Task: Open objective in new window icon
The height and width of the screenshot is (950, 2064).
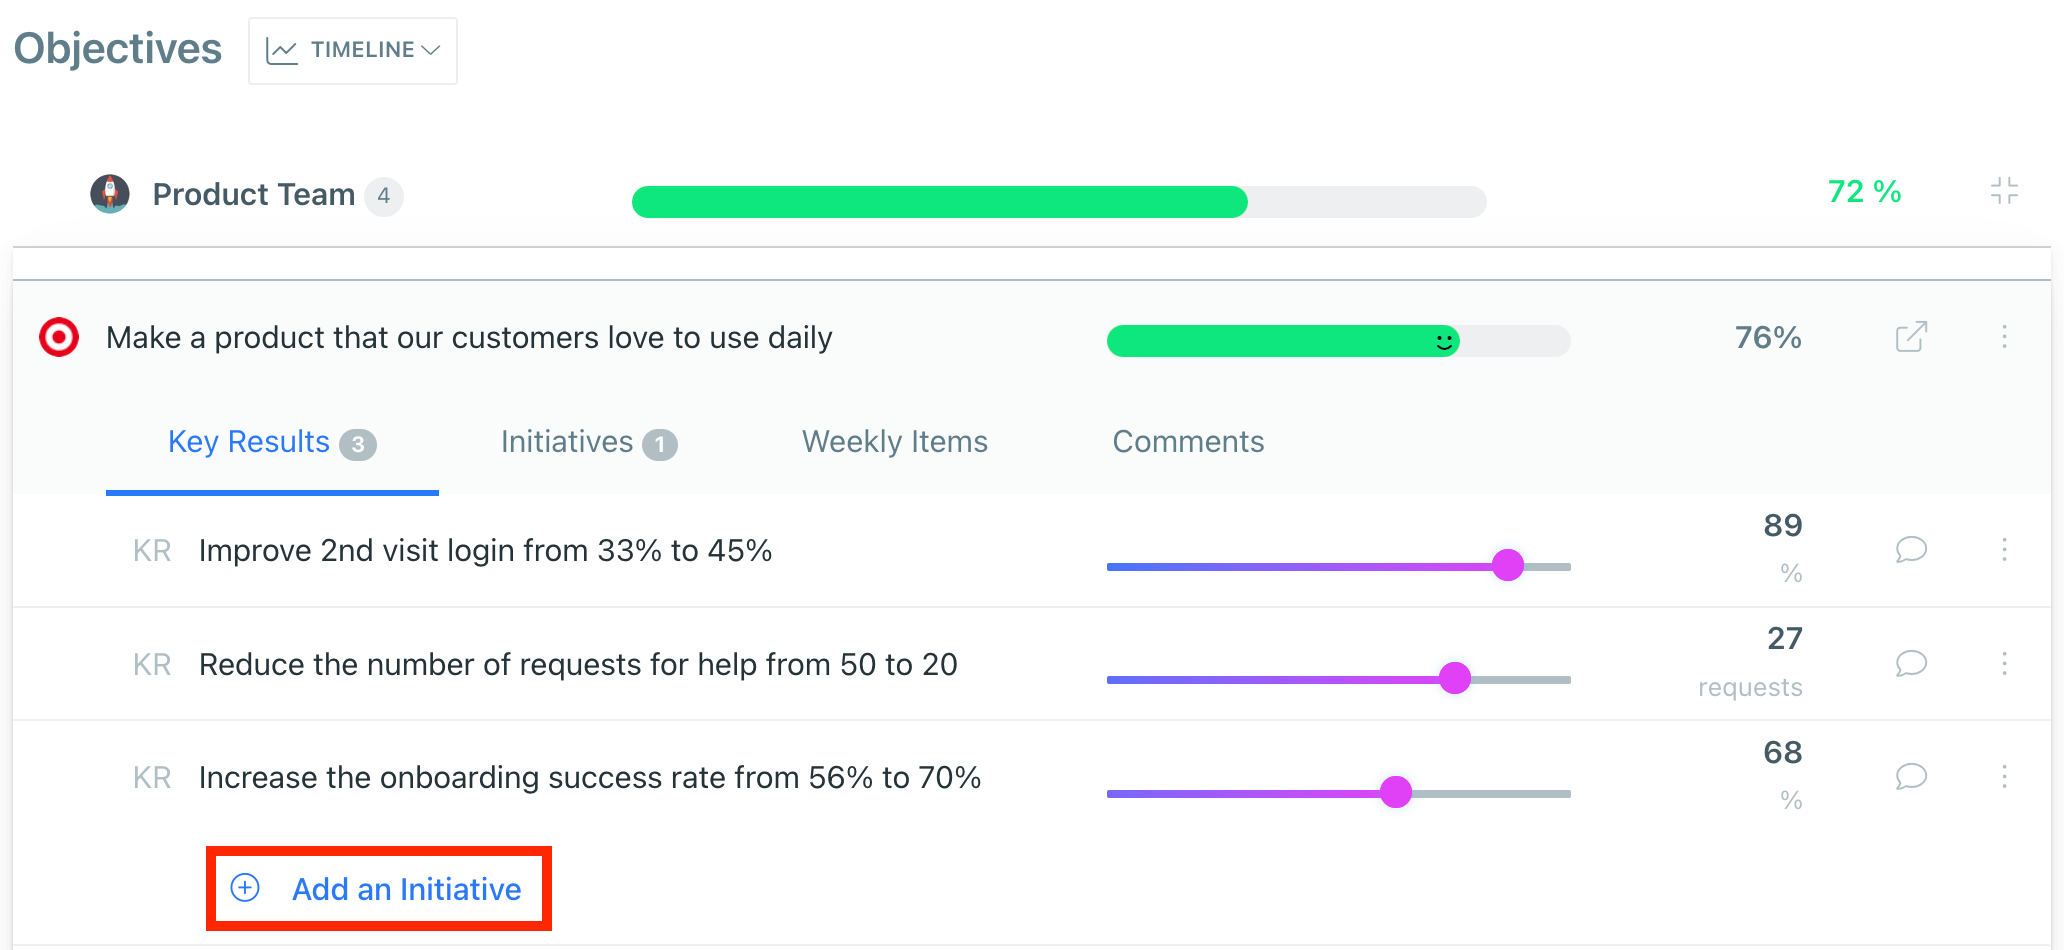Action: click(1911, 337)
